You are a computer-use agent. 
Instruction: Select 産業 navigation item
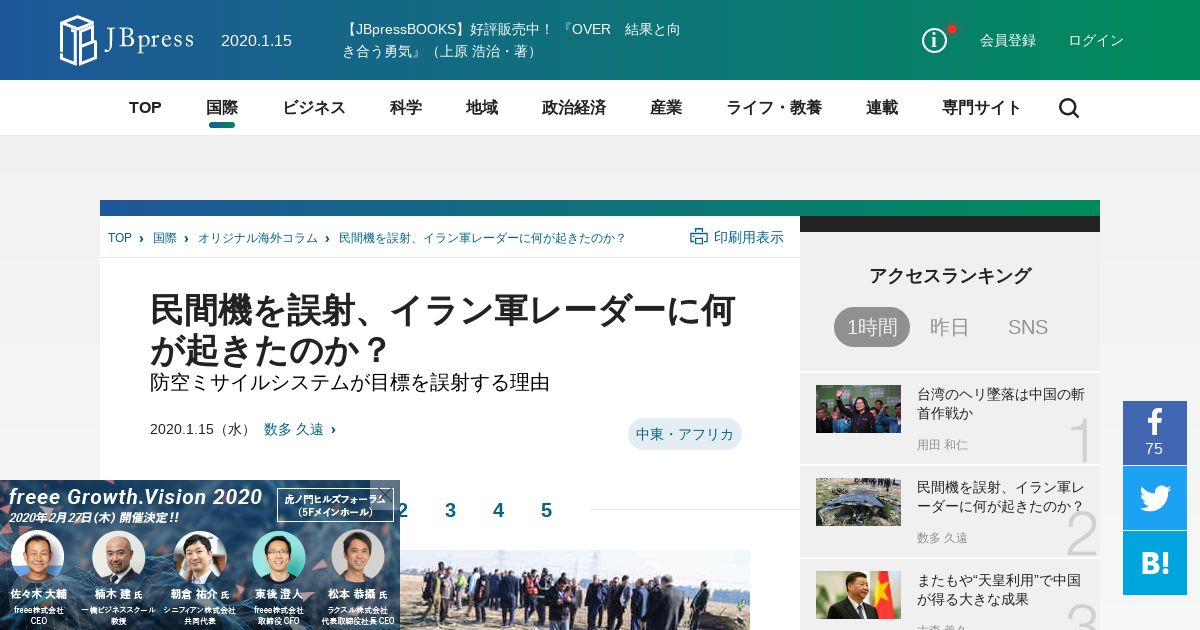click(x=666, y=108)
